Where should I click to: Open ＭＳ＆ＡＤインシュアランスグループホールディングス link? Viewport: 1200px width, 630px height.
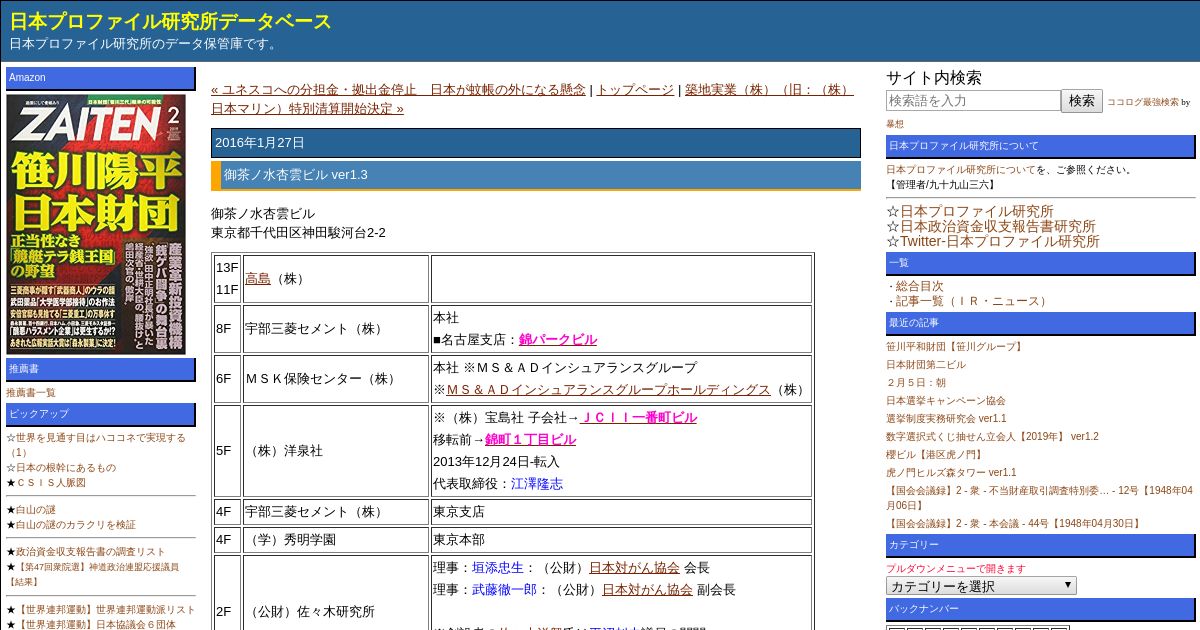coord(608,389)
